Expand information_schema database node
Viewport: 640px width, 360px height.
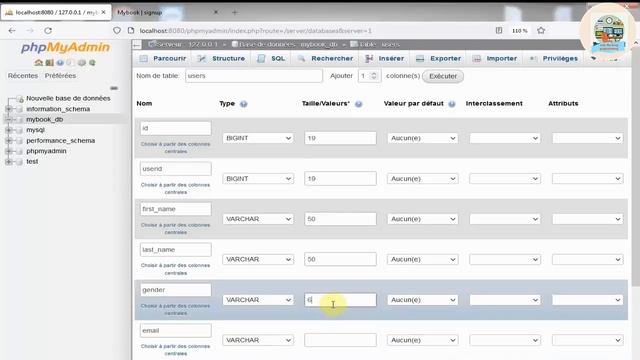pos(9,109)
